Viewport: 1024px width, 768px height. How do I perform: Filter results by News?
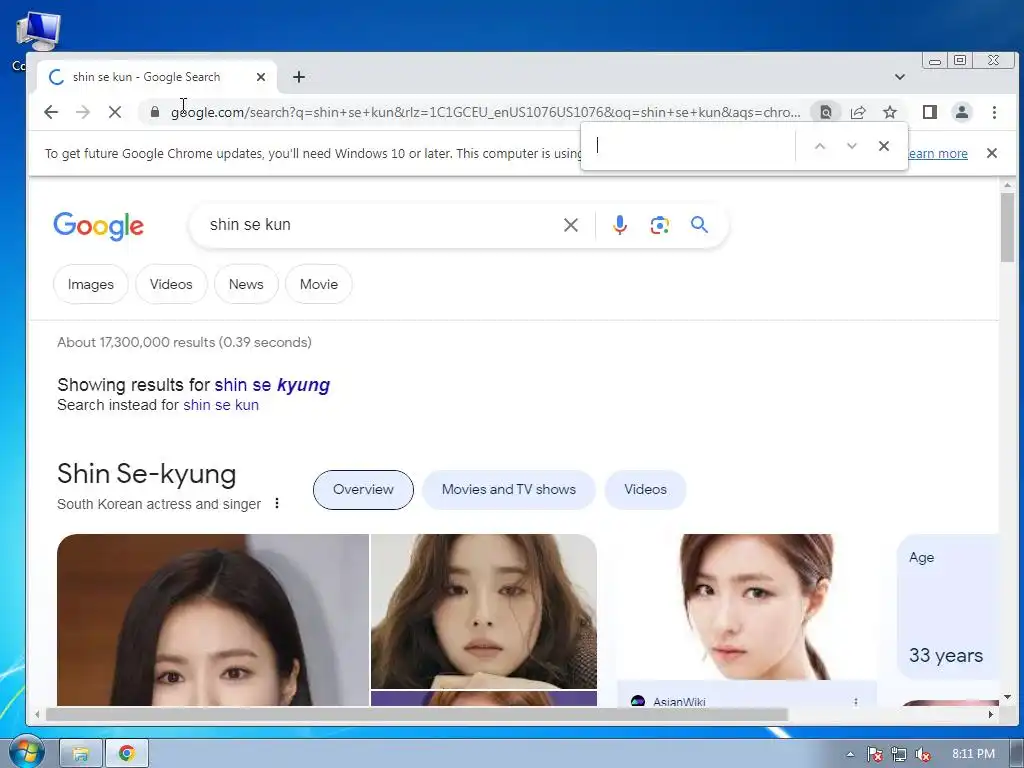246,284
